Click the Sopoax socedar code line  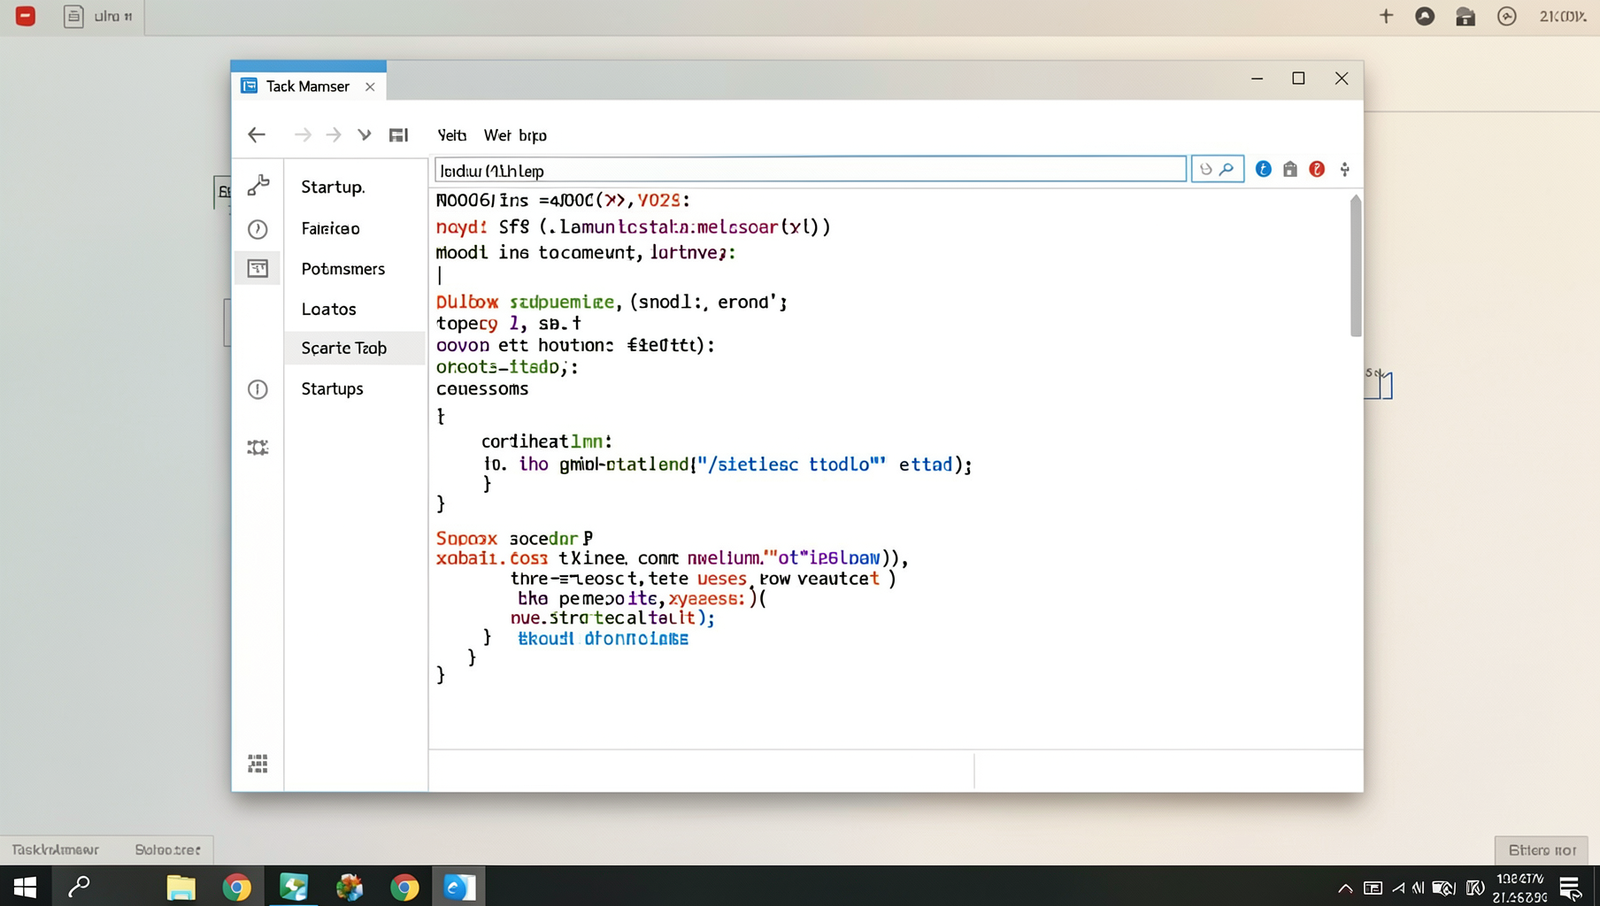(515, 538)
